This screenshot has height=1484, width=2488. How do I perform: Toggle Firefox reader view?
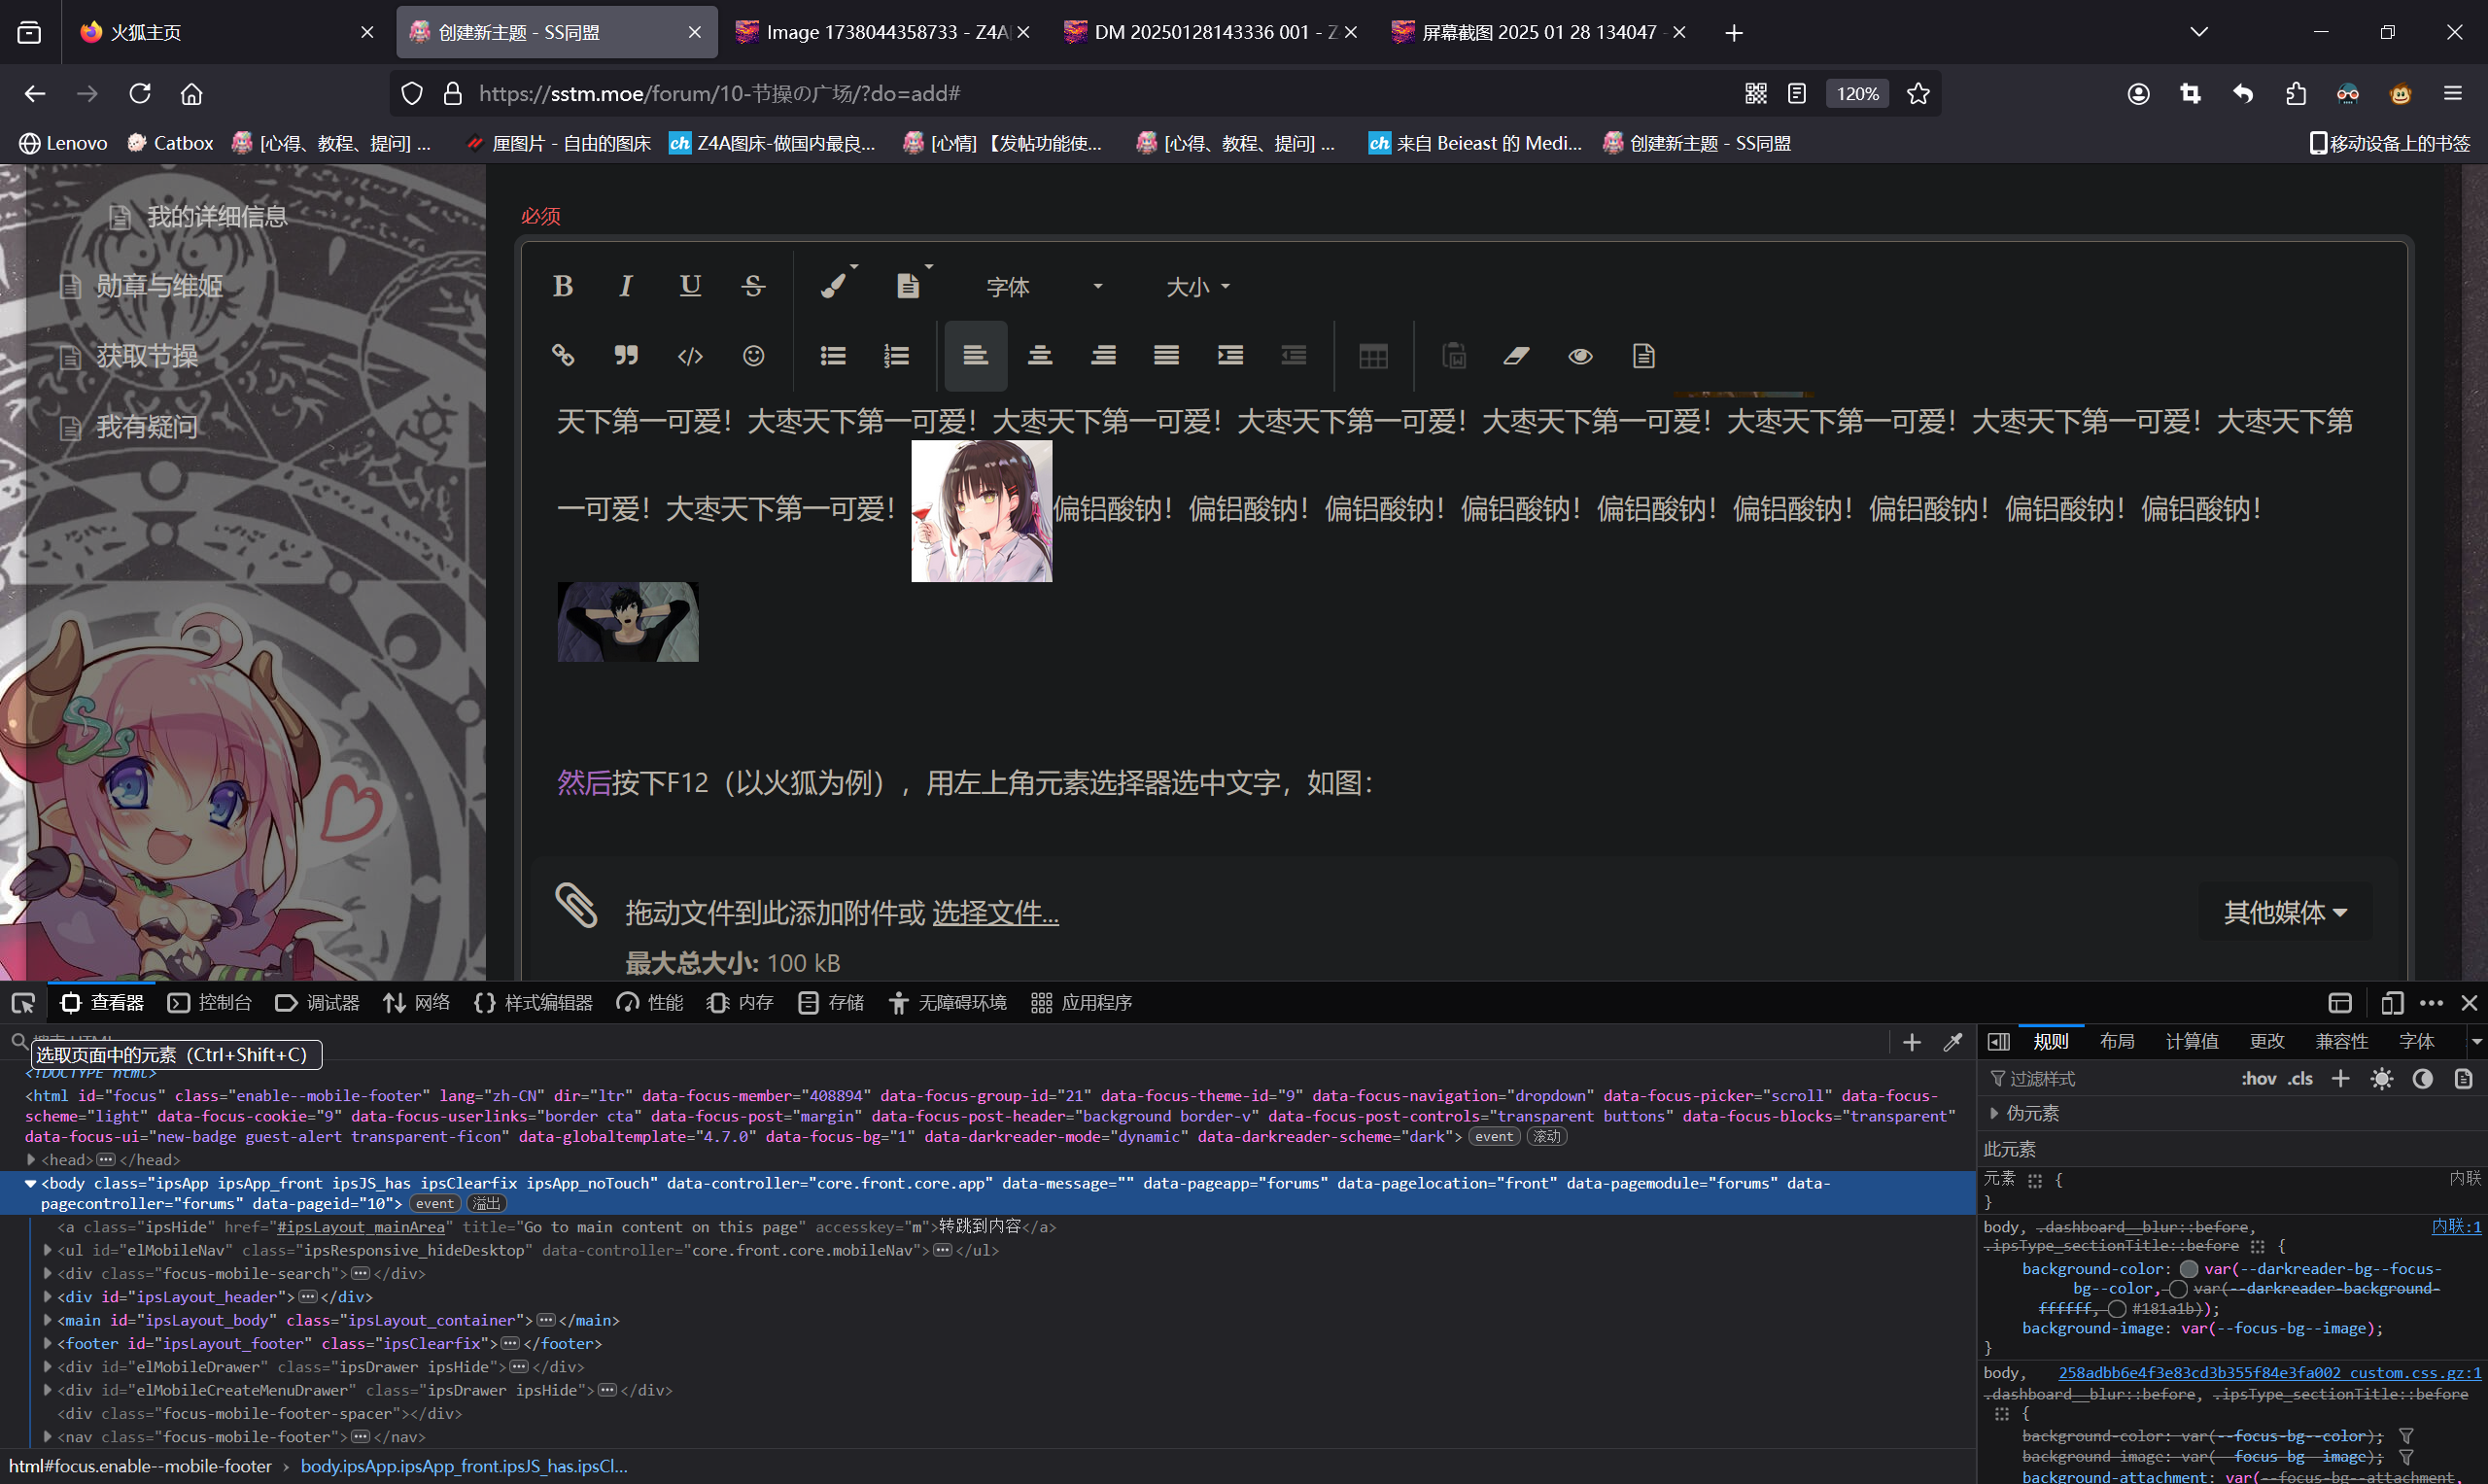click(x=1797, y=93)
